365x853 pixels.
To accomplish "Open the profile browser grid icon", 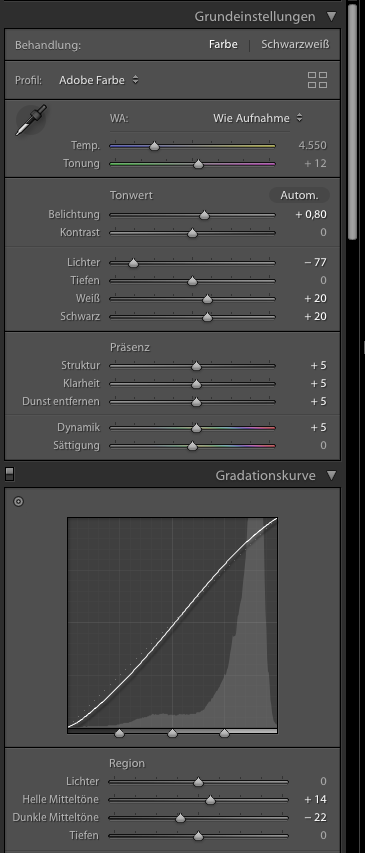I will (318, 80).
